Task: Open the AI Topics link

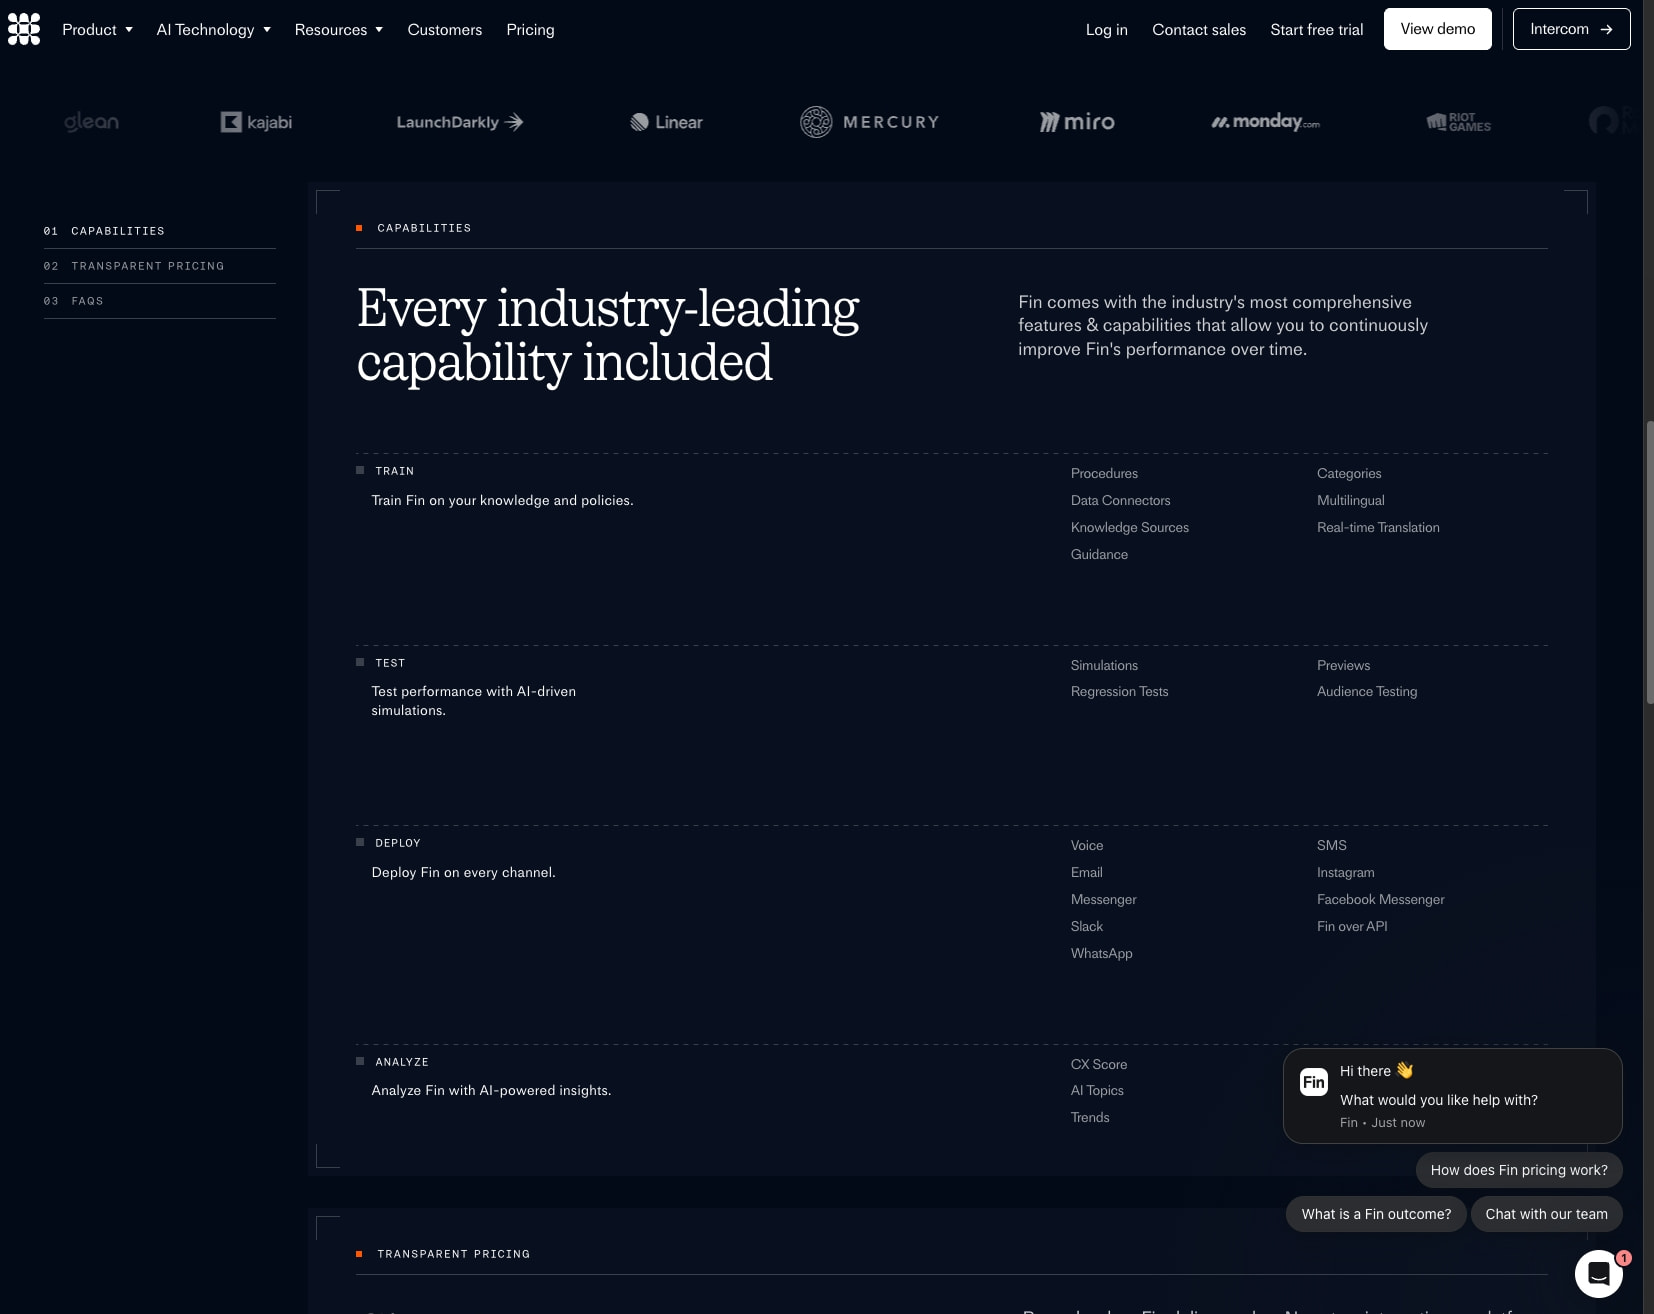Action: [1097, 1090]
